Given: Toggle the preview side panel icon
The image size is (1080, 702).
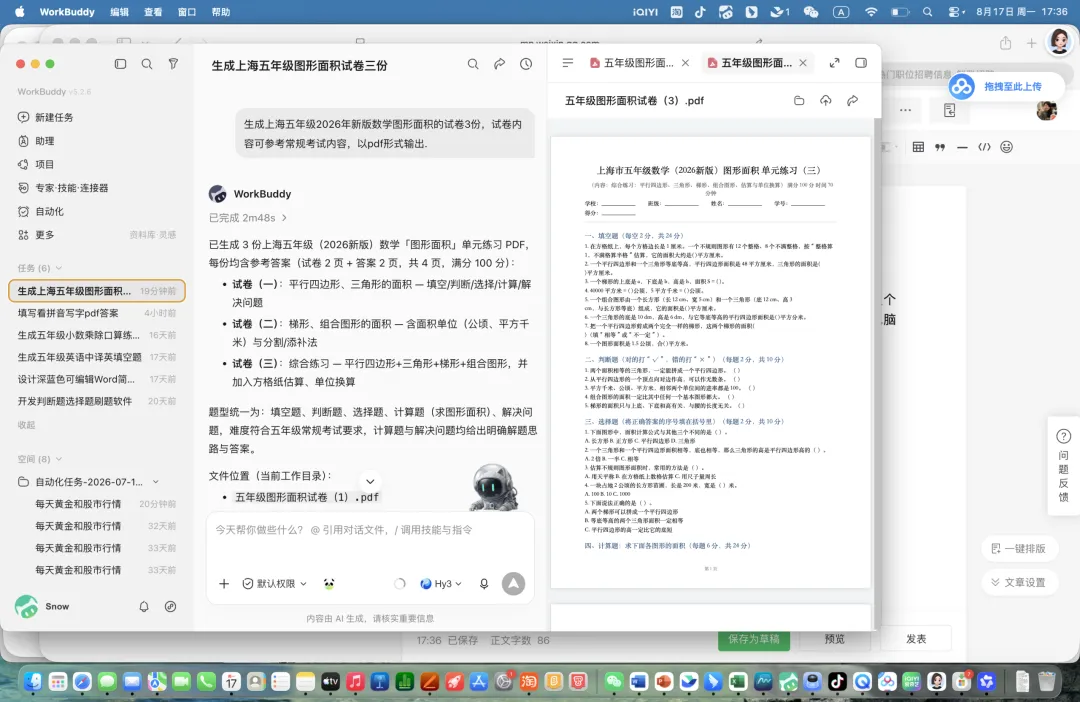Looking at the screenshot, I should 861,63.
